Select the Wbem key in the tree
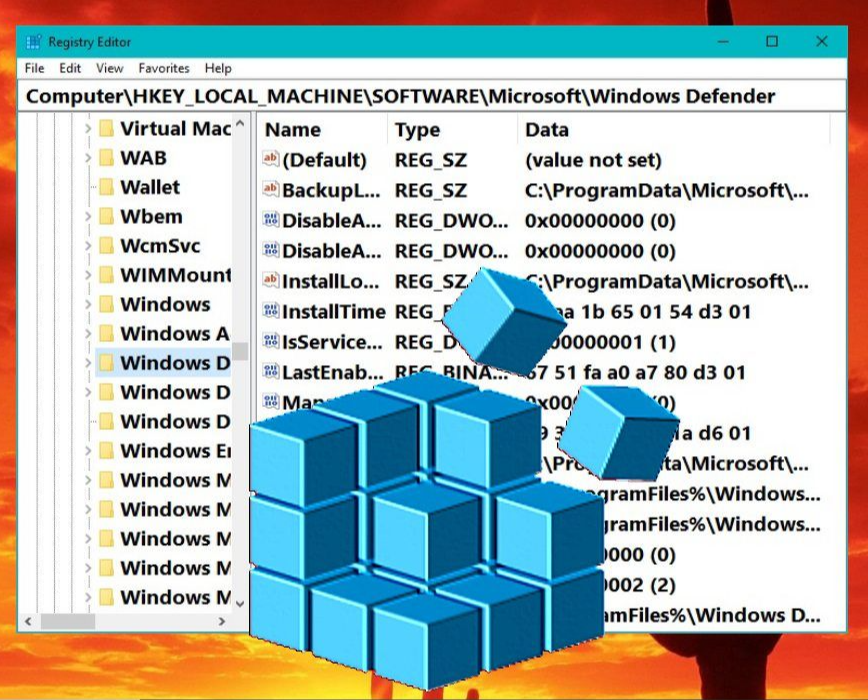 (151, 216)
